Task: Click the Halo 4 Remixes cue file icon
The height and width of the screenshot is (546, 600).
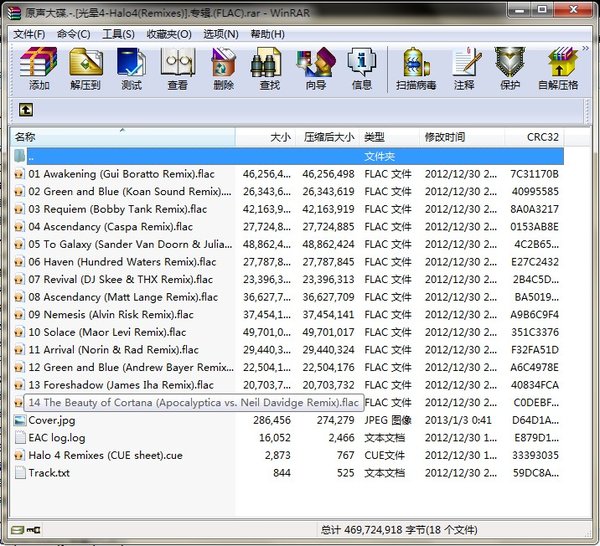Action: click(x=19, y=456)
